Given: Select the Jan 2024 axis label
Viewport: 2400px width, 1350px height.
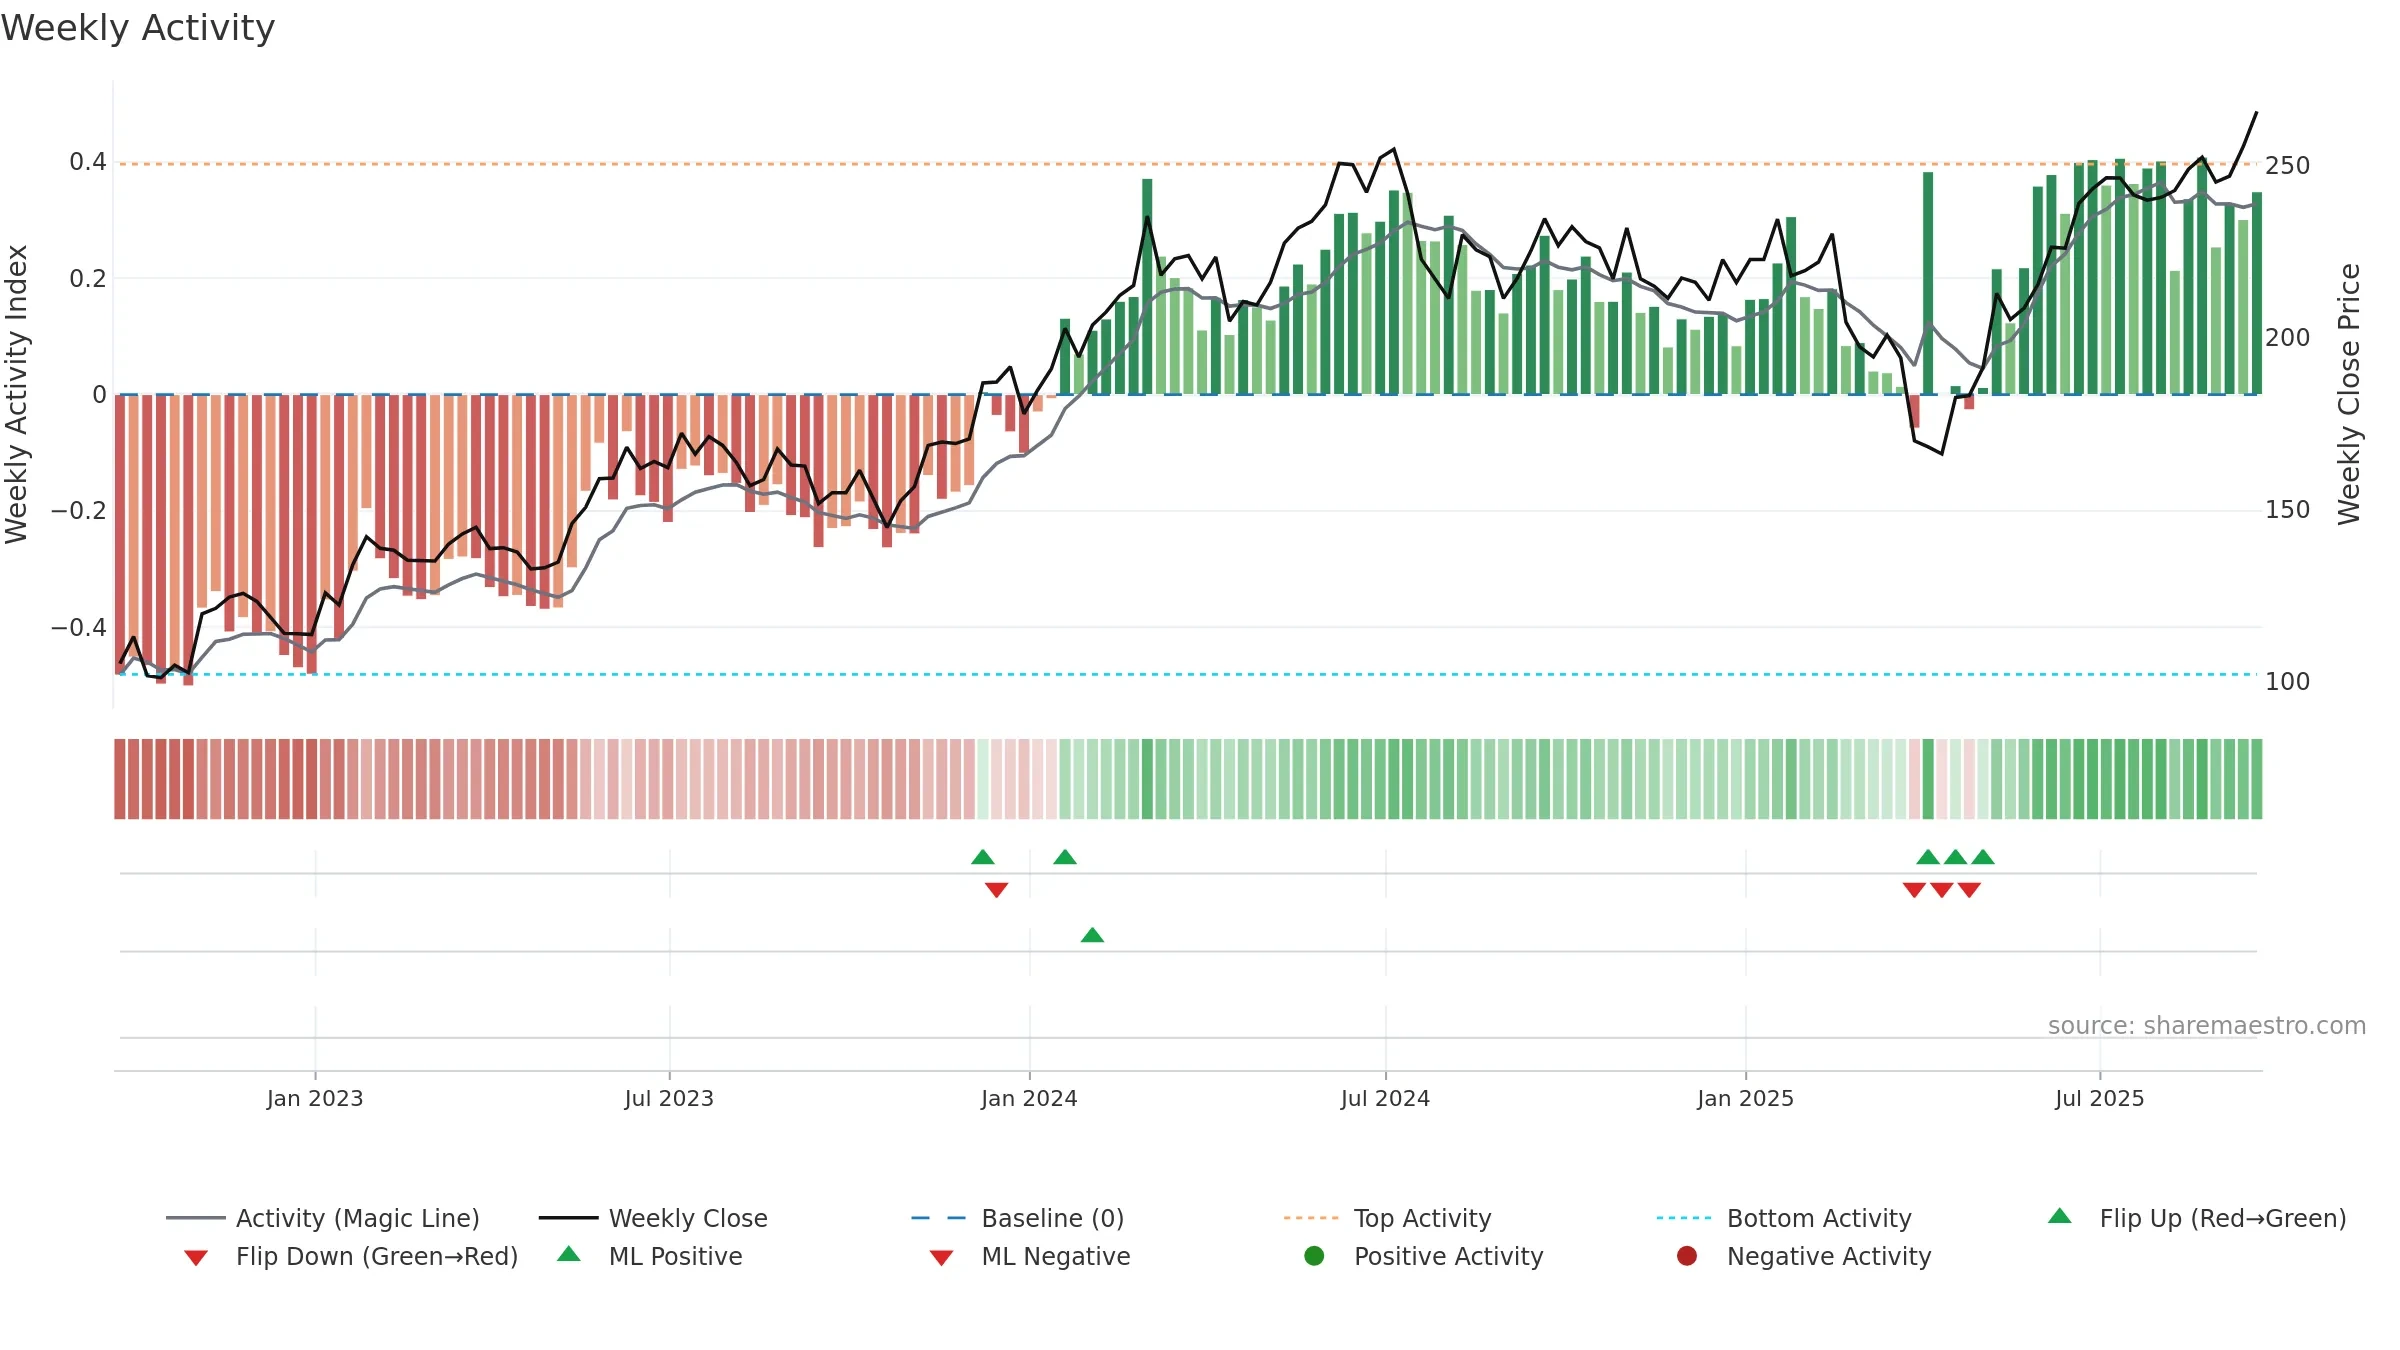Looking at the screenshot, I should [x=1029, y=1098].
